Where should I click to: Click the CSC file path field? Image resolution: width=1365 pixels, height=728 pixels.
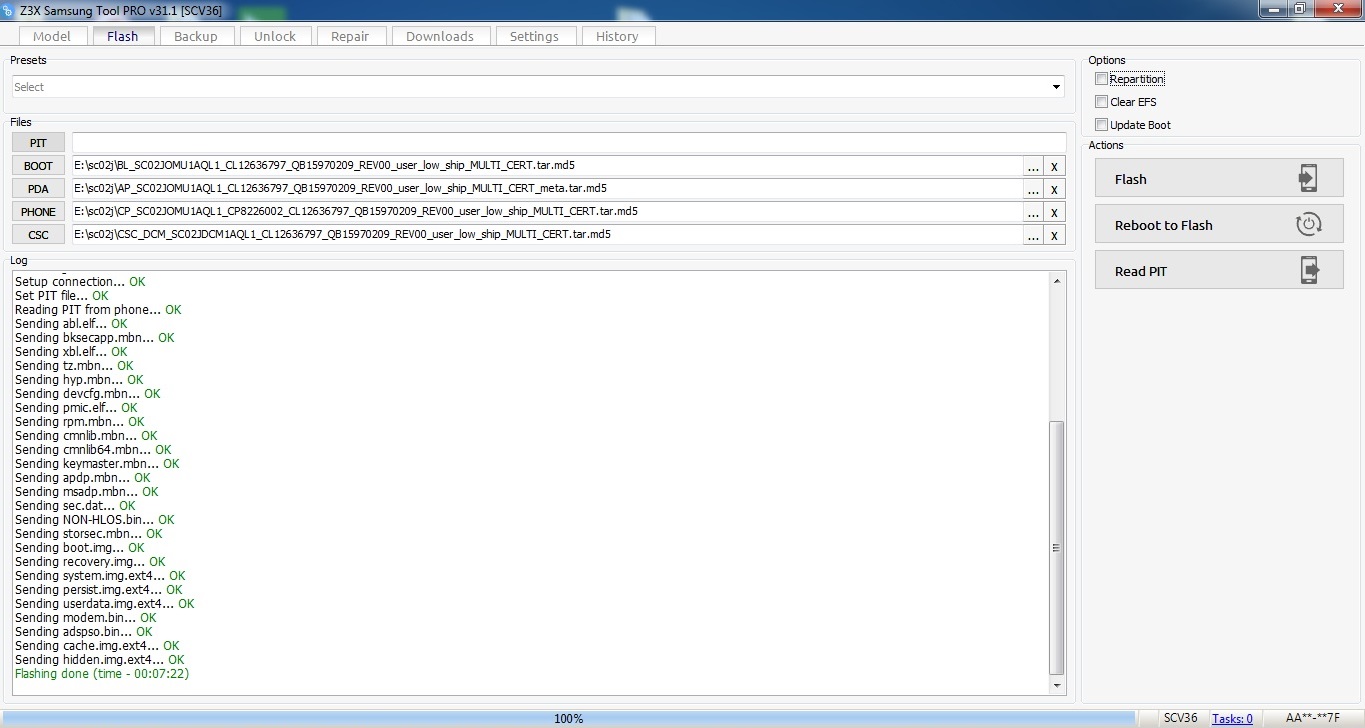pyautogui.click(x=547, y=235)
